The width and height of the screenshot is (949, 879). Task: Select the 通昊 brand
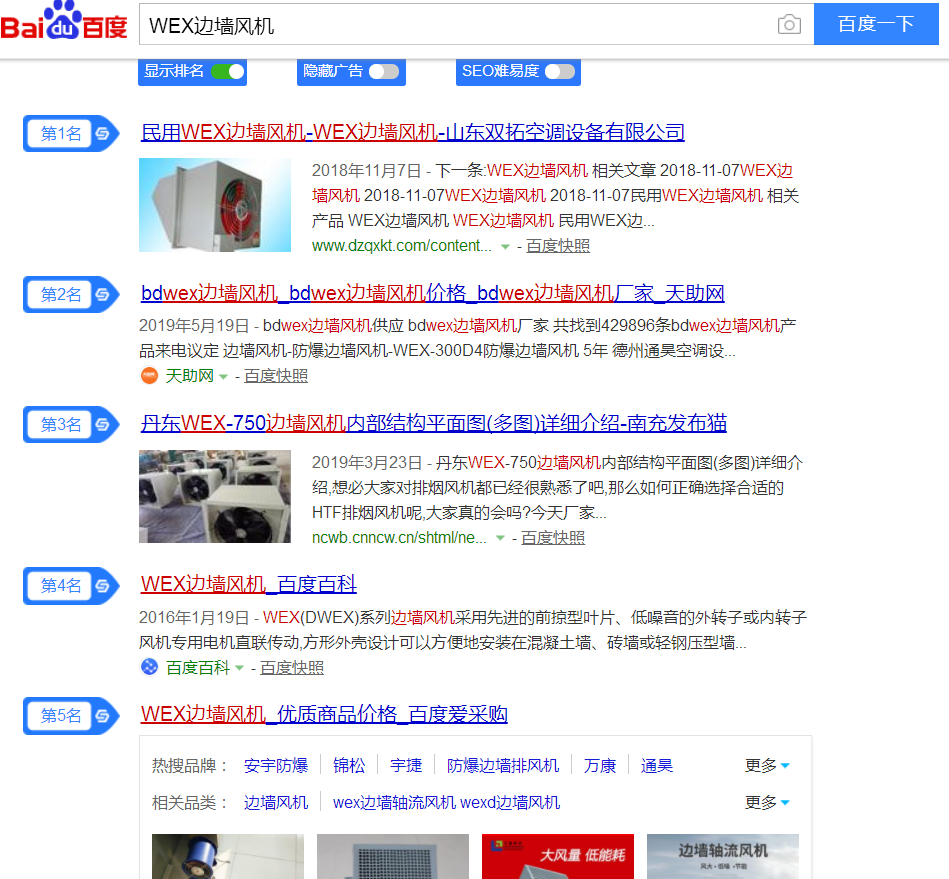(657, 766)
